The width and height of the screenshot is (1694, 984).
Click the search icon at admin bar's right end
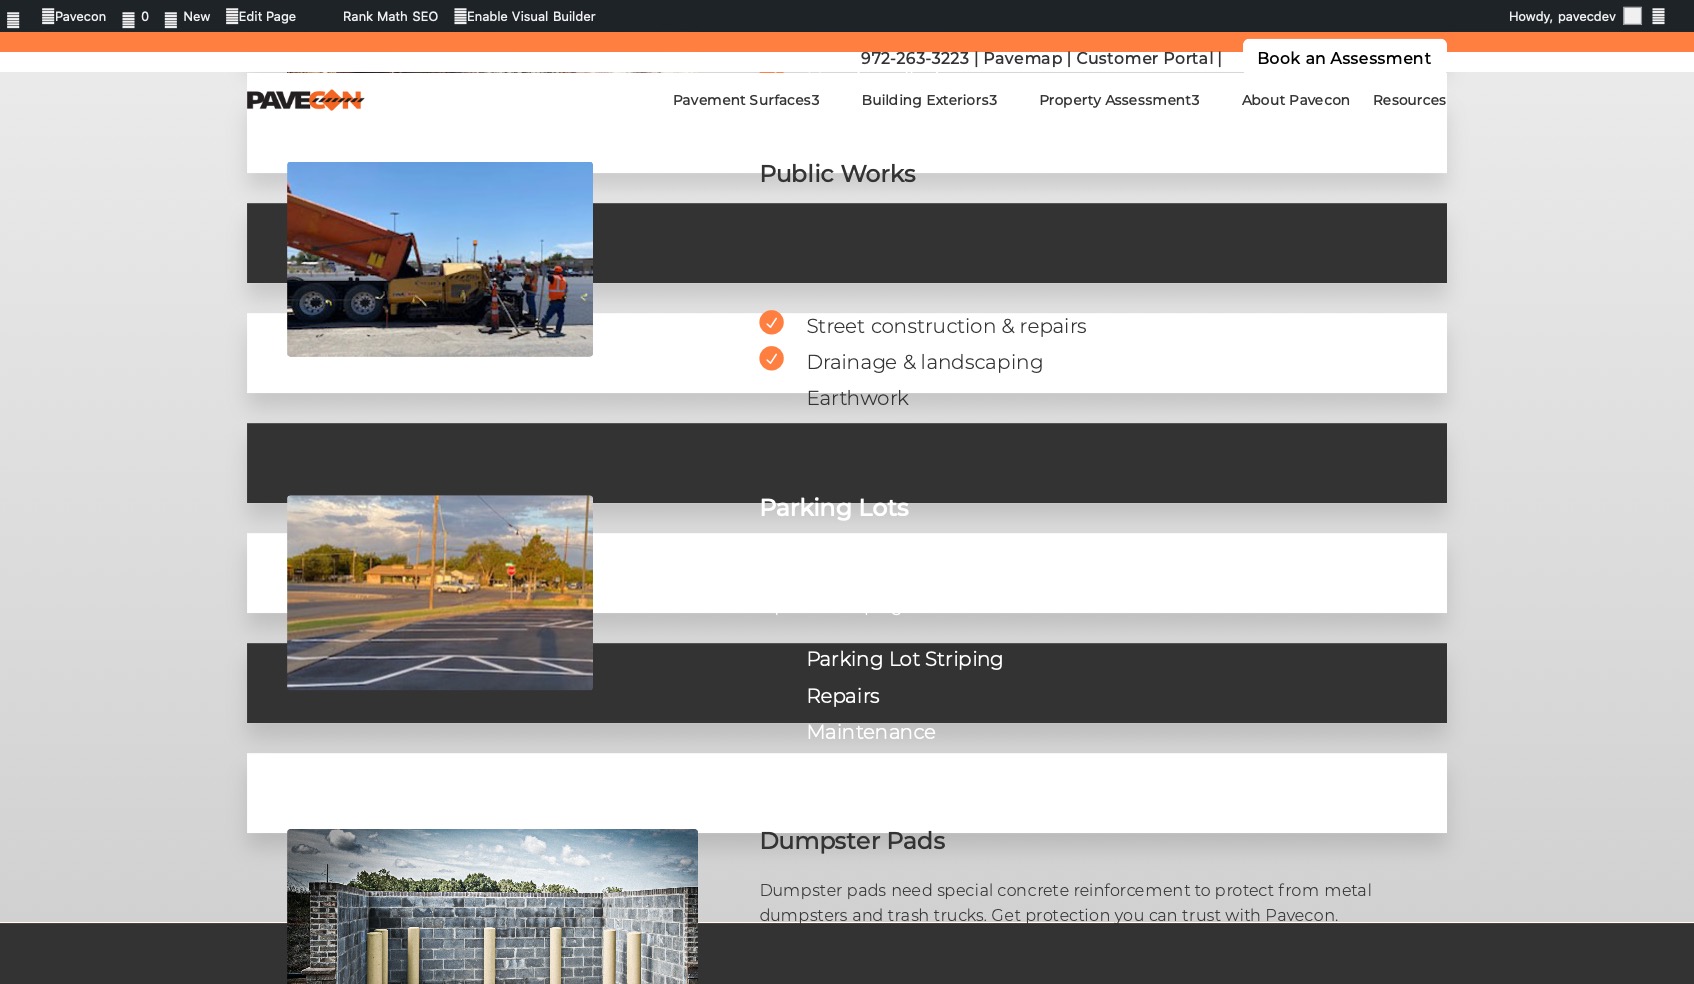pyautogui.click(x=1658, y=16)
